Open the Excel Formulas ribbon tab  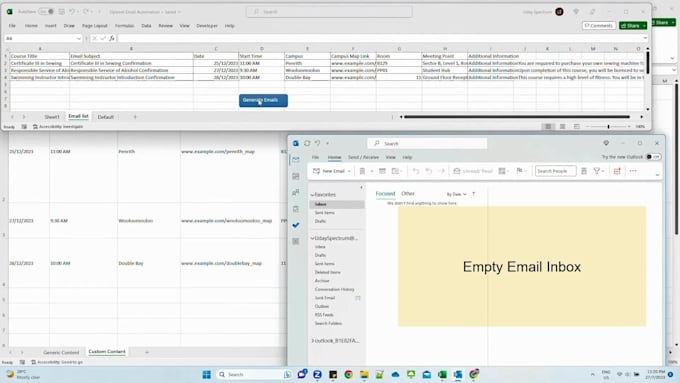tap(124, 26)
